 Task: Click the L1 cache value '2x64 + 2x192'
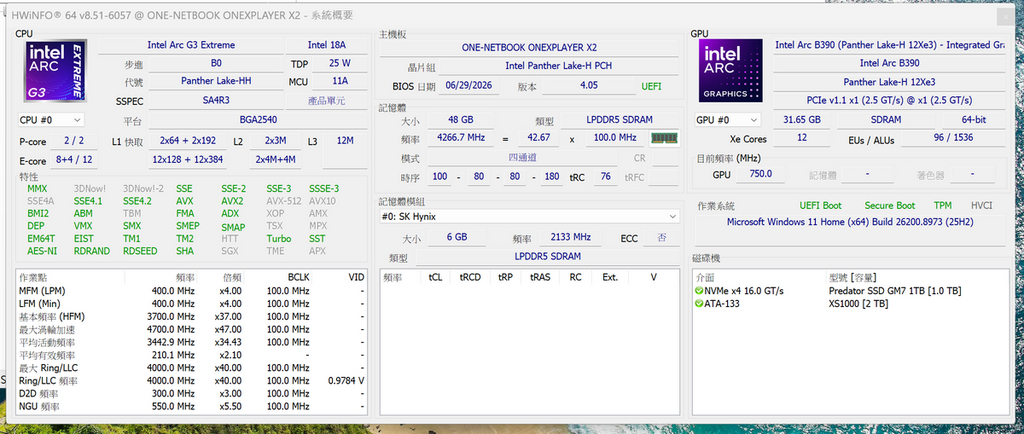[188, 140]
